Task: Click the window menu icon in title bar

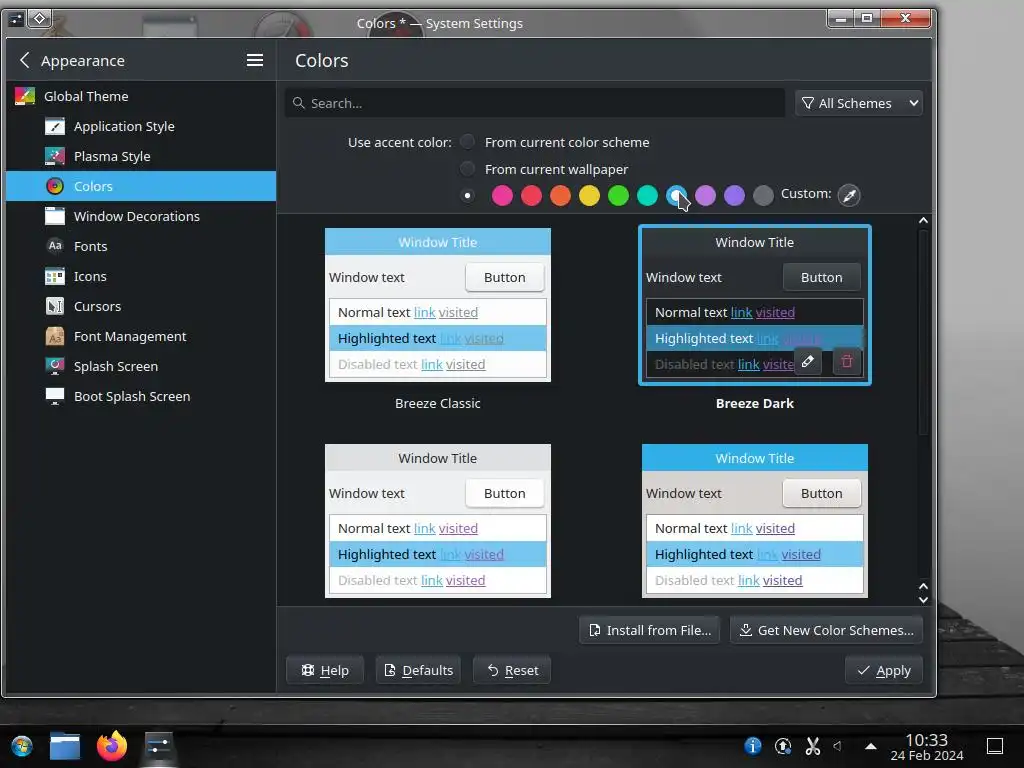Action: pyautogui.click(x=16, y=19)
